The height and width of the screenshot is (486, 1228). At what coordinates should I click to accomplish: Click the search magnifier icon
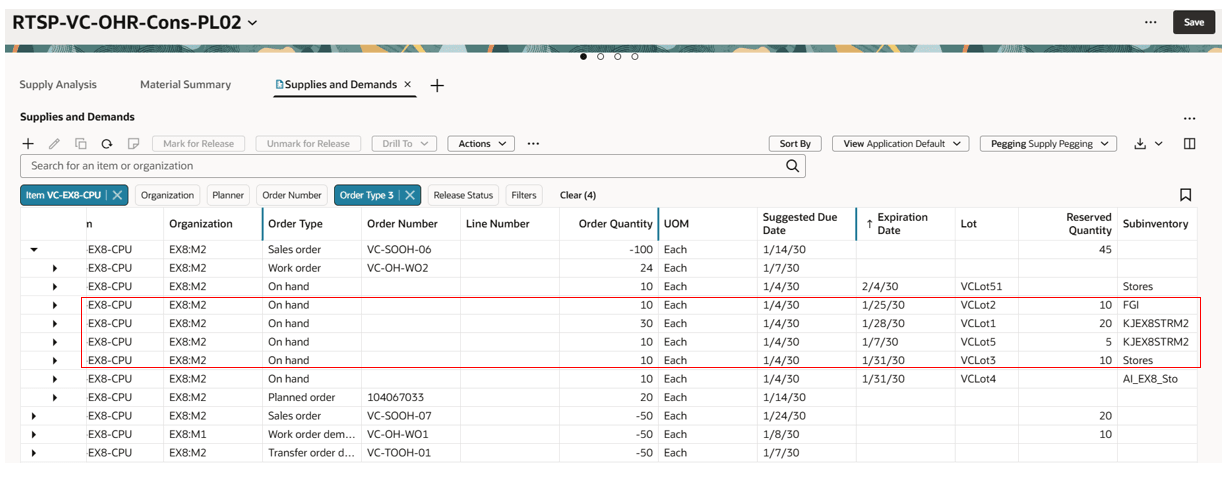(792, 166)
